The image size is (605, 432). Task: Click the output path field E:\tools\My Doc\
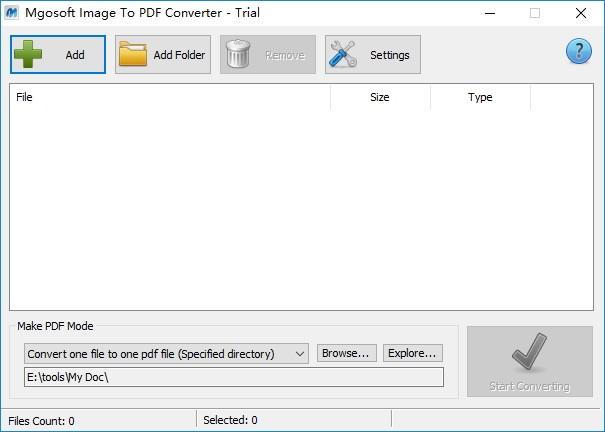tap(234, 377)
